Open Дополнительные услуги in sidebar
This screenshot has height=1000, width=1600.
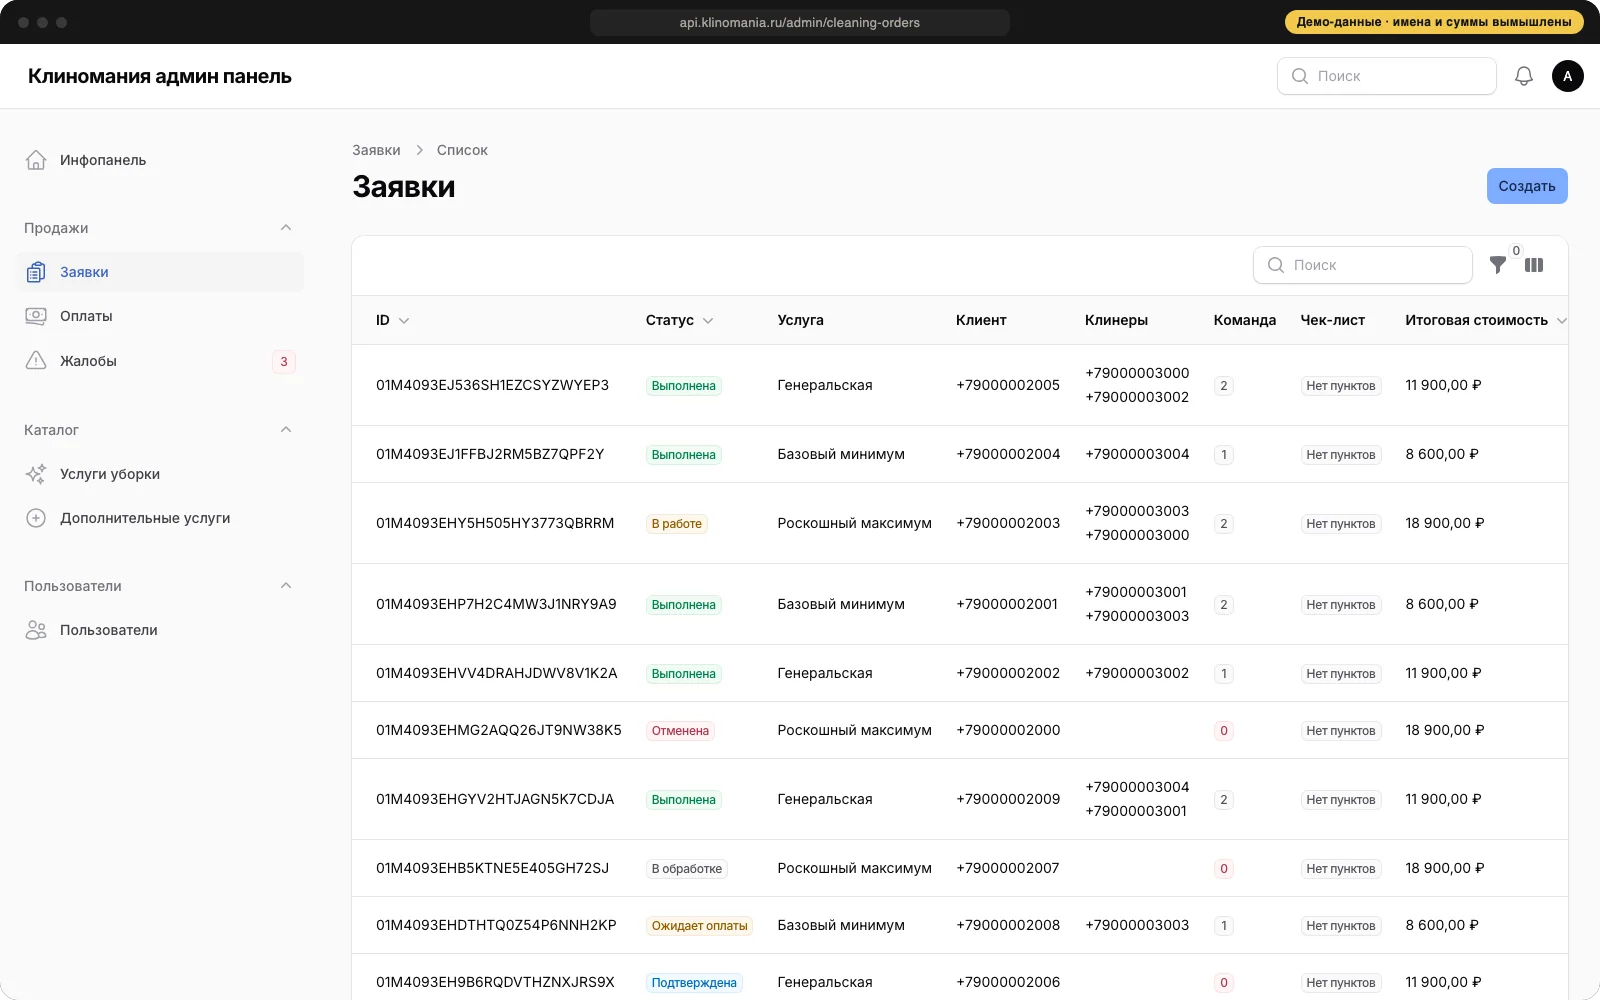pyautogui.click(x=160, y=518)
